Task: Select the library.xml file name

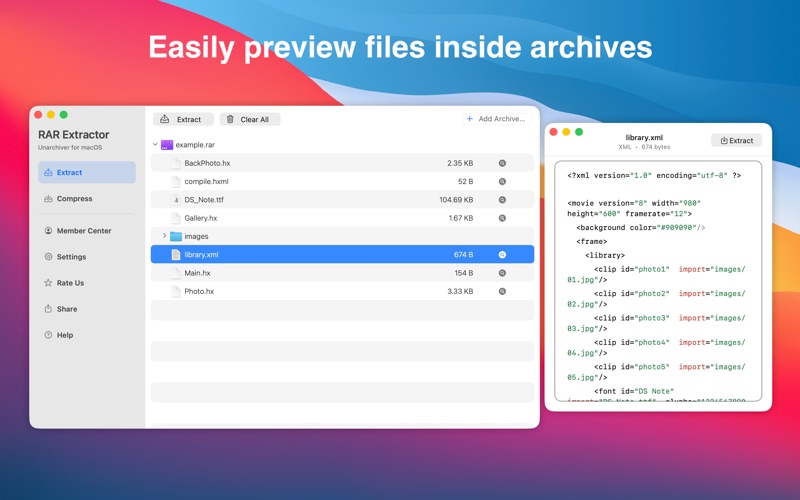Action: click(x=201, y=255)
